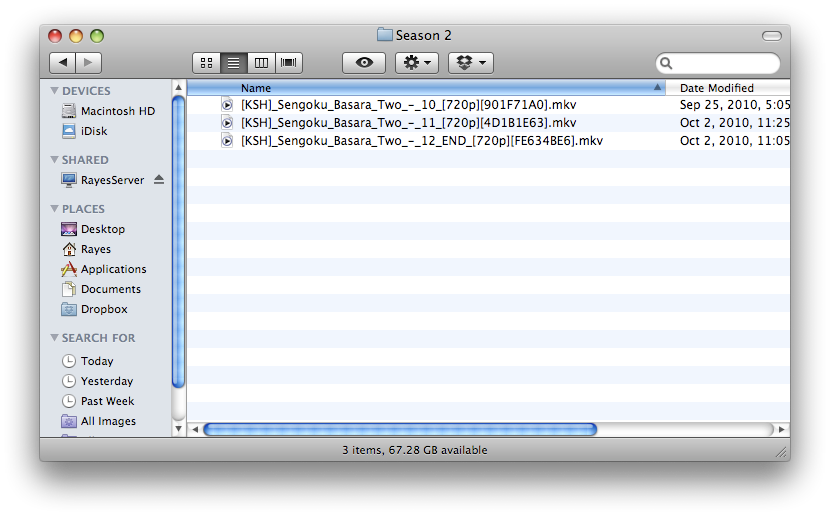The width and height of the screenshot is (830, 516).
Task: Click the Yesterday clock icon
Action: [x=69, y=381]
